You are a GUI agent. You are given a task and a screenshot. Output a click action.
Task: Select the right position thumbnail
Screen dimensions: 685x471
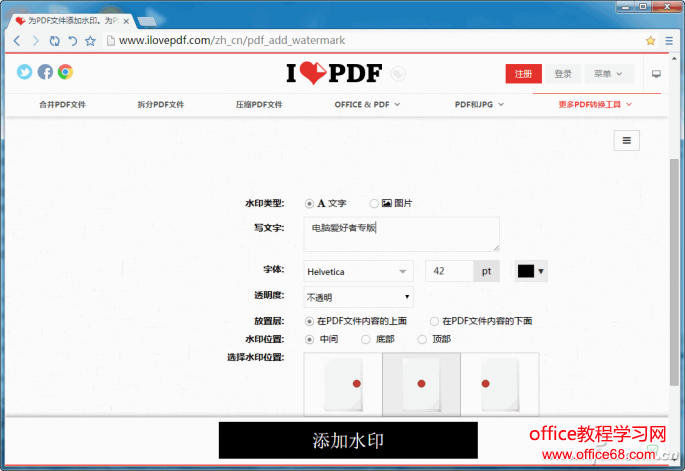[500, 384]
